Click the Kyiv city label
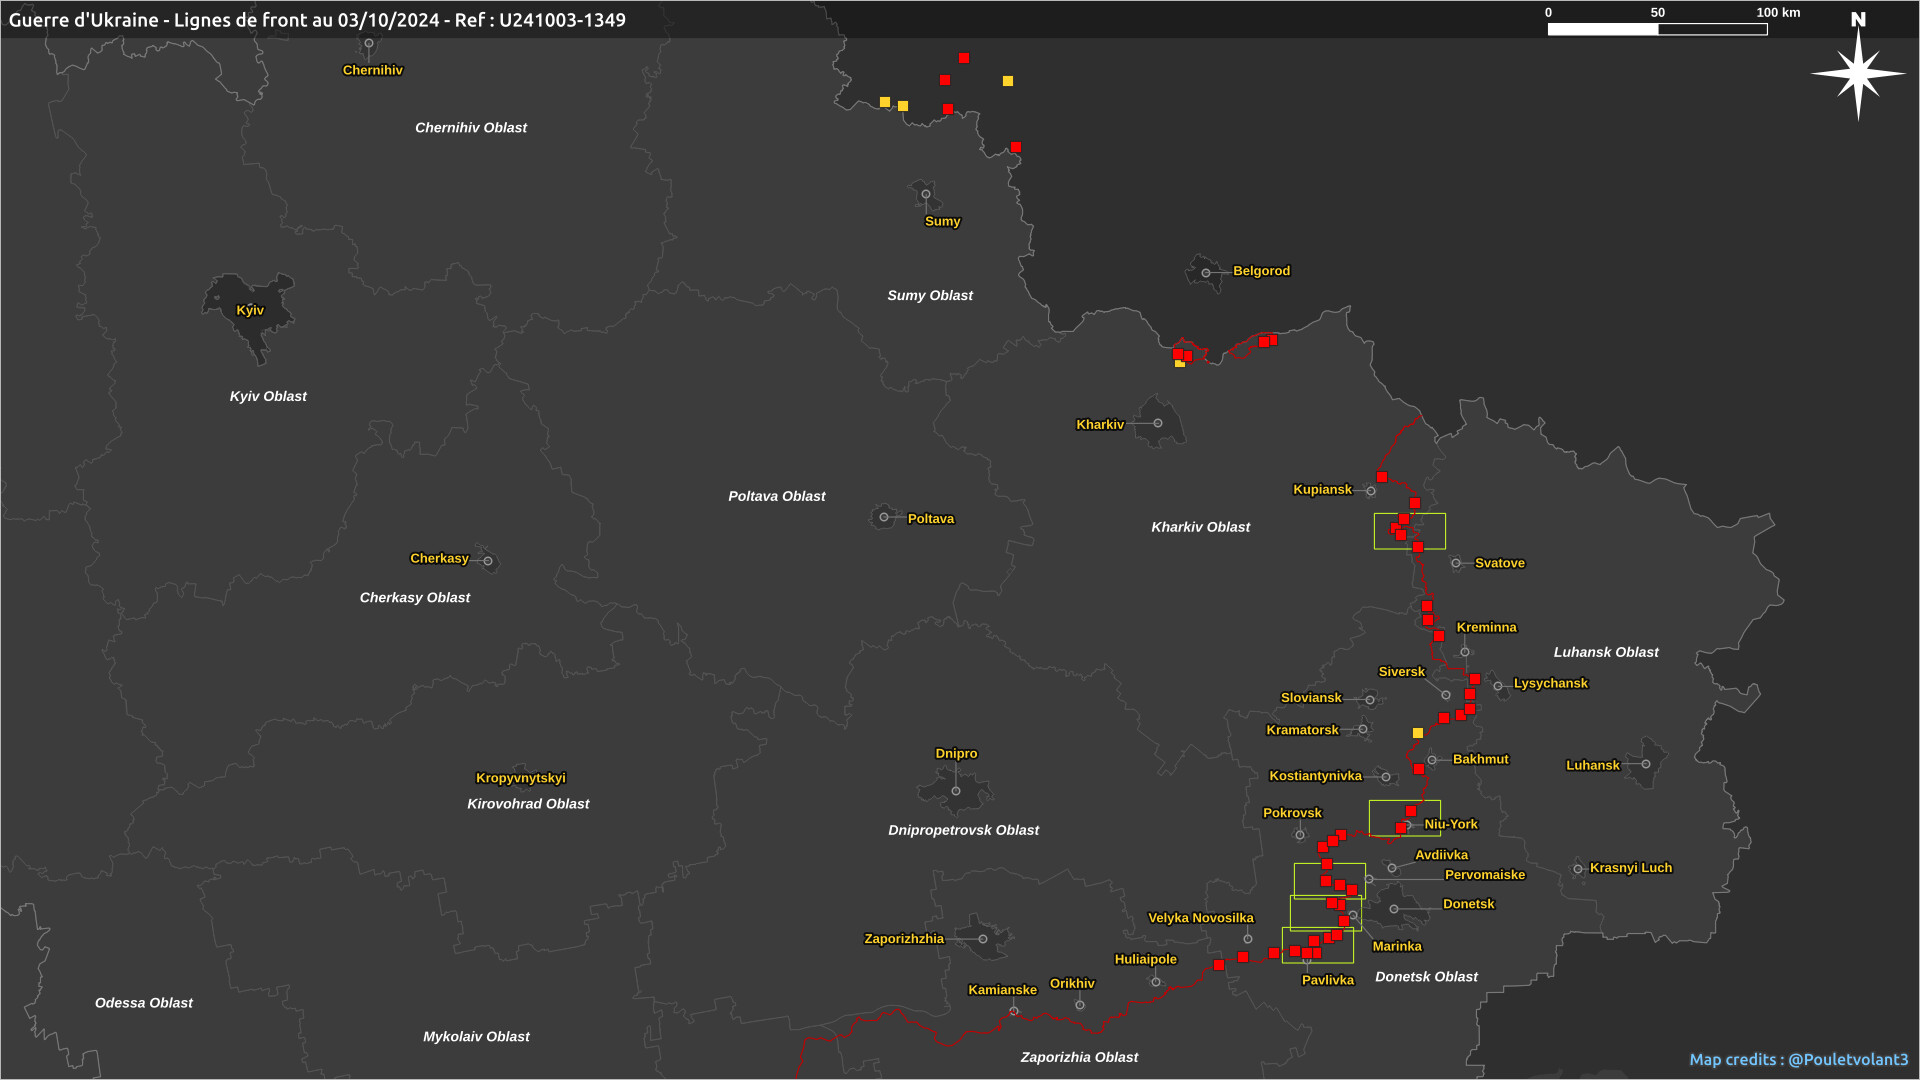Image resolution: width=1920 pixels, height=1080 pixels. 250,310
